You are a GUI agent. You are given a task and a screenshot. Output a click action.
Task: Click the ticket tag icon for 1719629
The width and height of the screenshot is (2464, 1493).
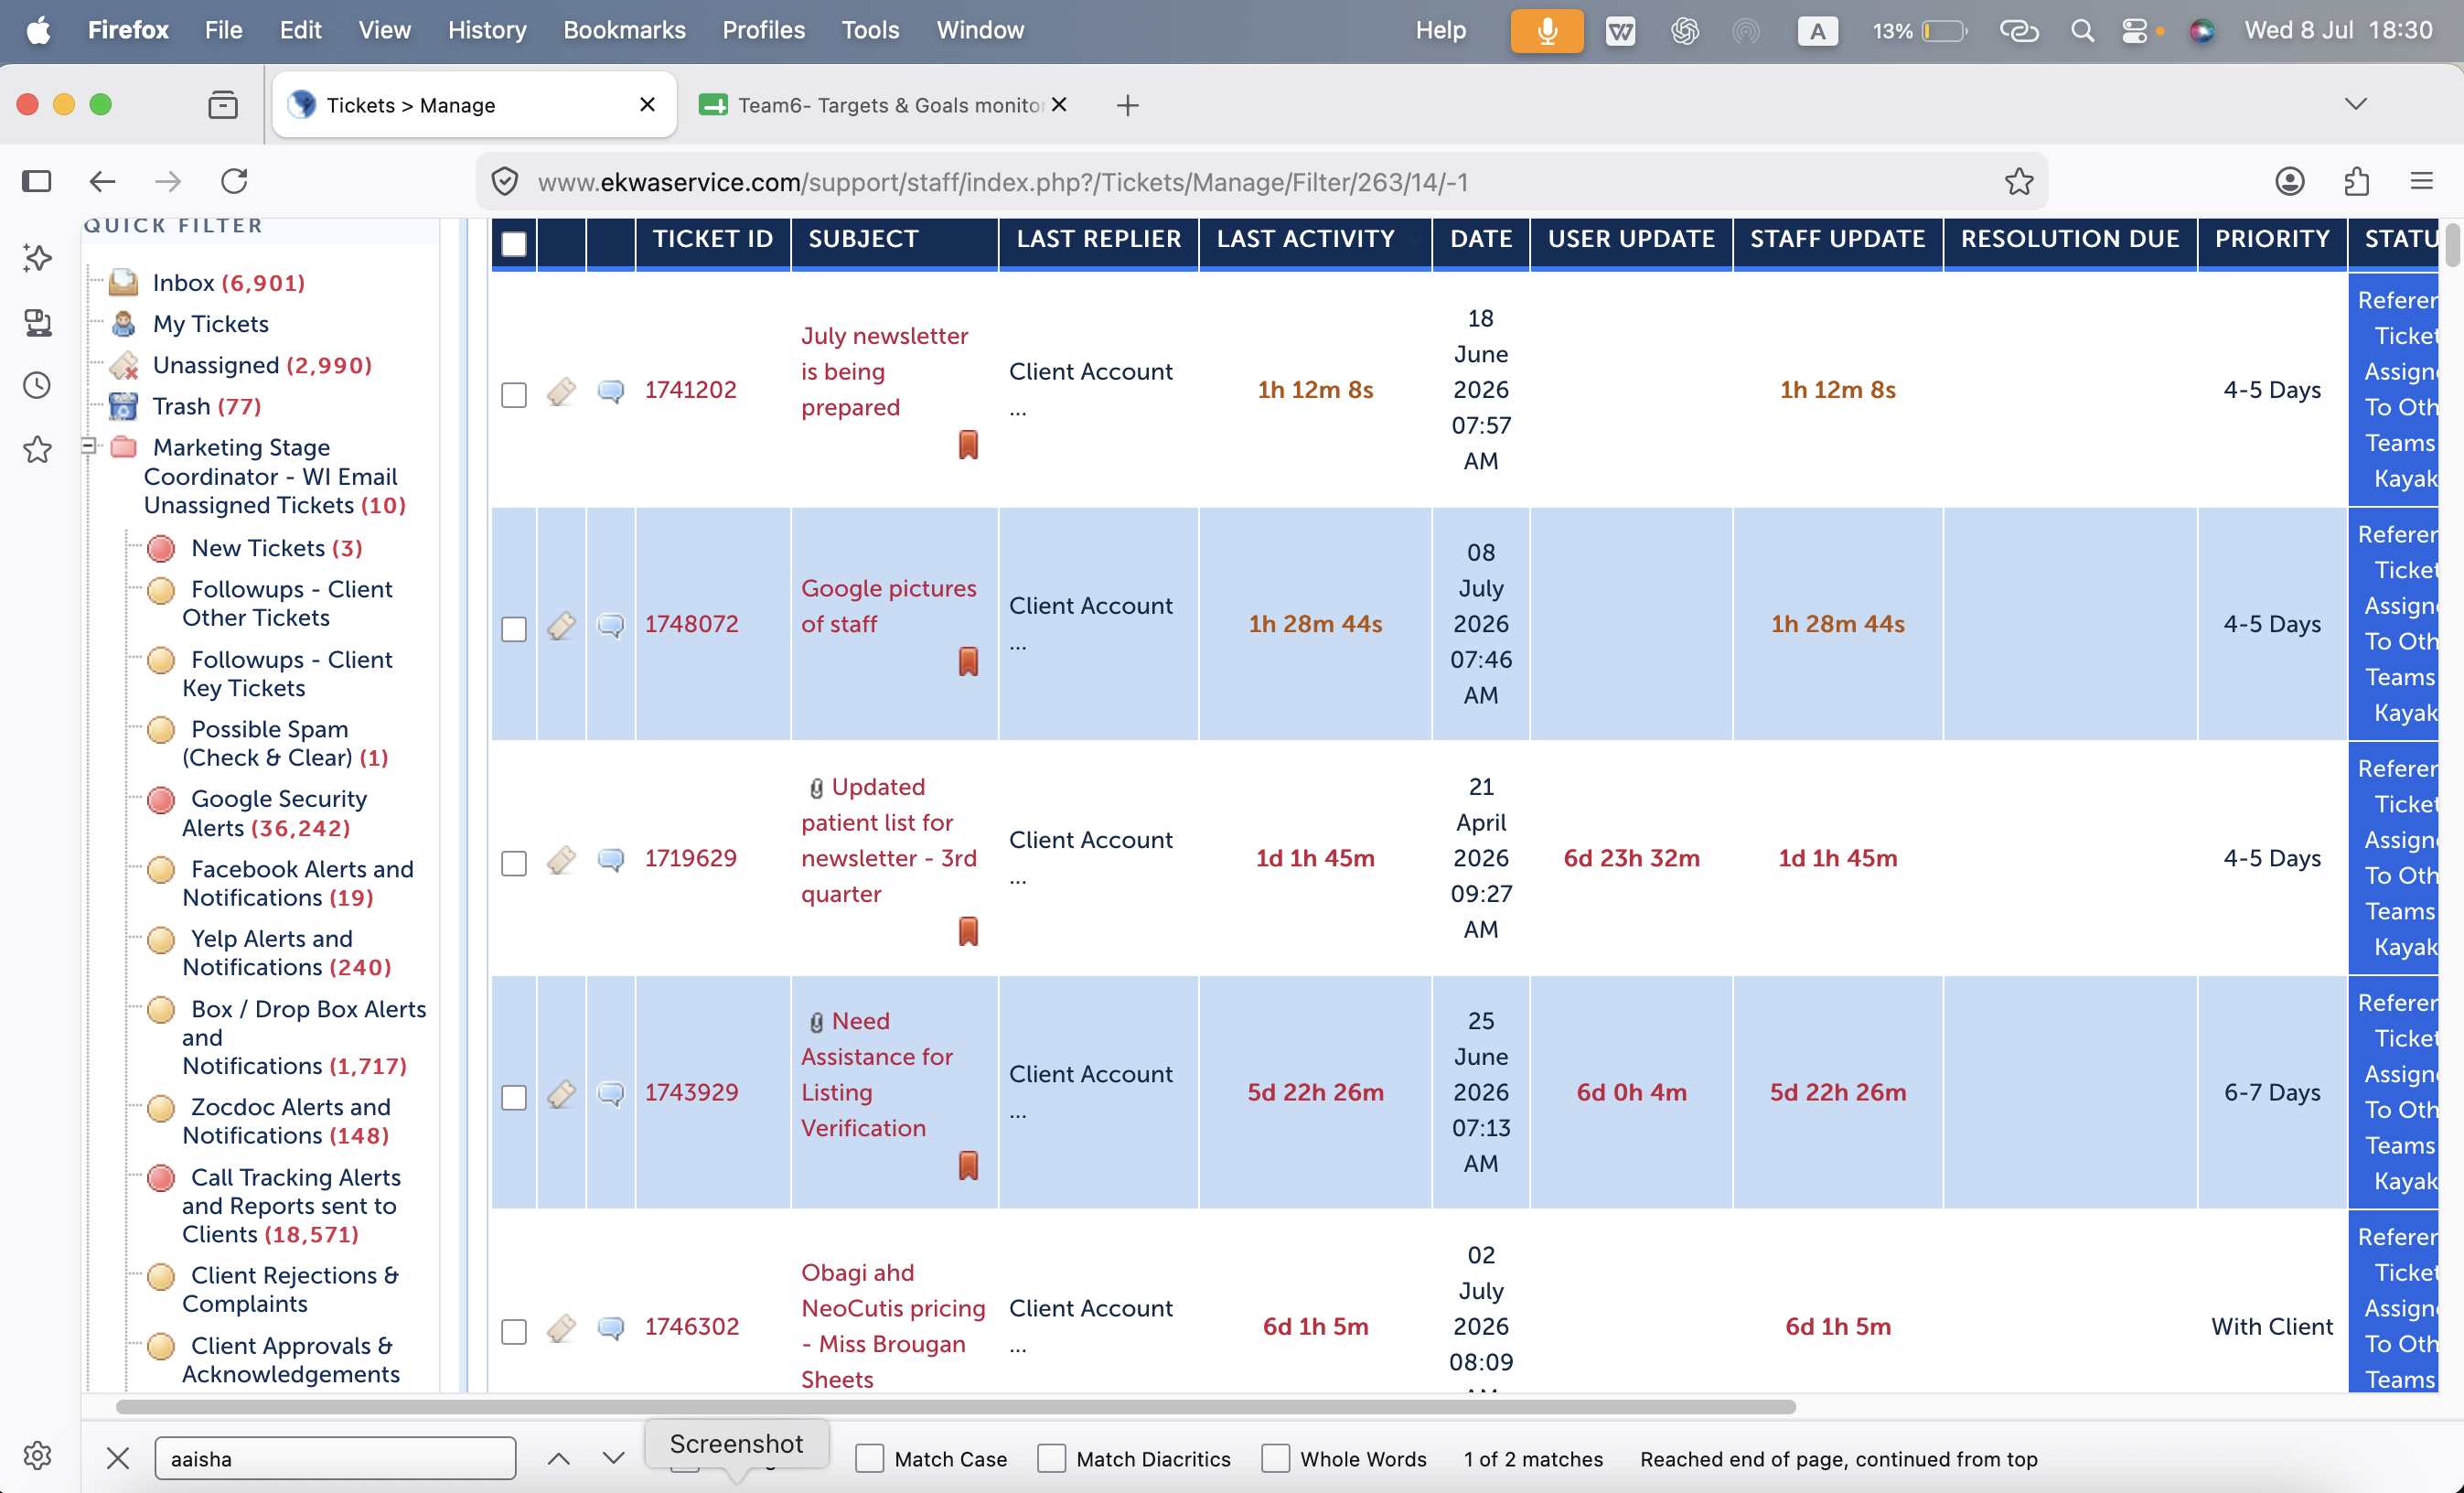pyautogui.click(x=561, y=859)
